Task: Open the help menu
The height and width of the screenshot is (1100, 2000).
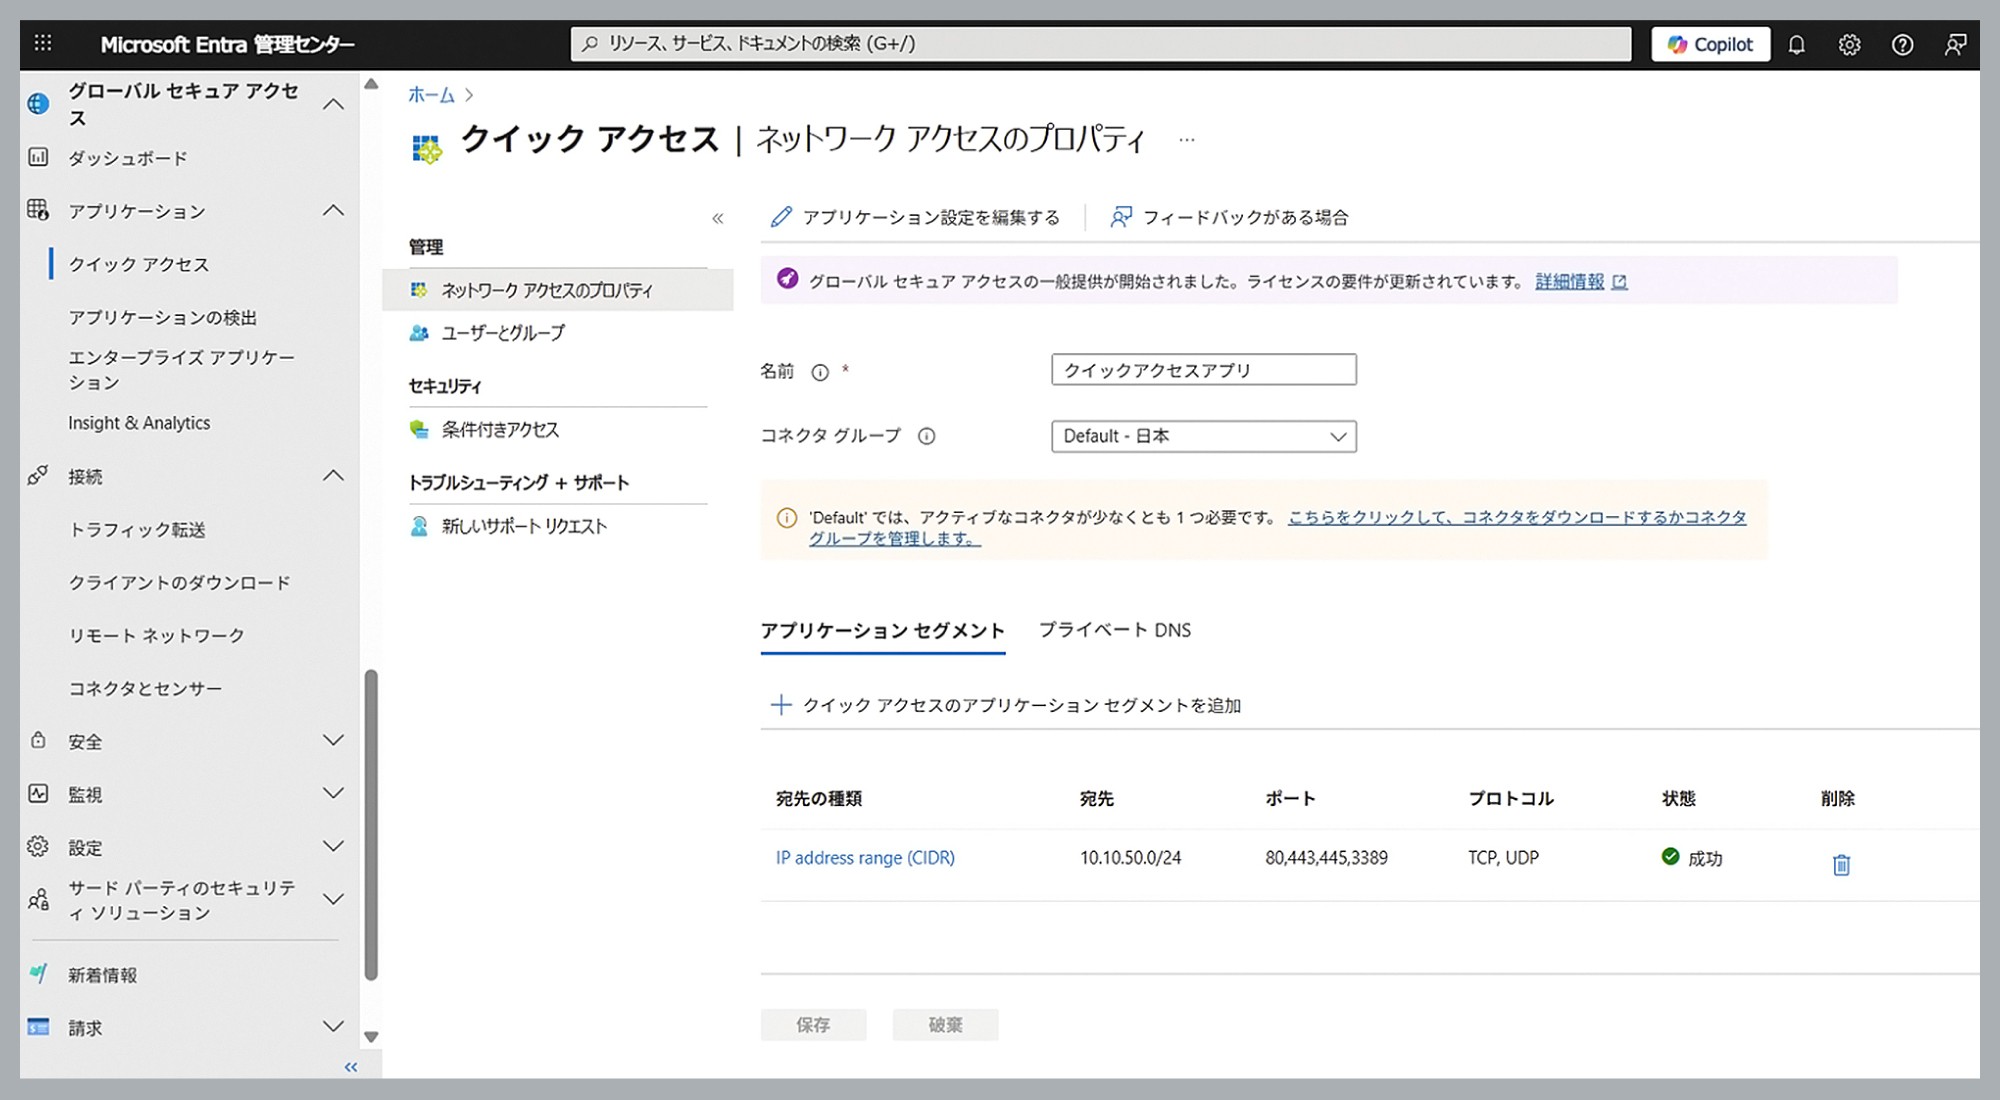Action: pos(1902,44)
